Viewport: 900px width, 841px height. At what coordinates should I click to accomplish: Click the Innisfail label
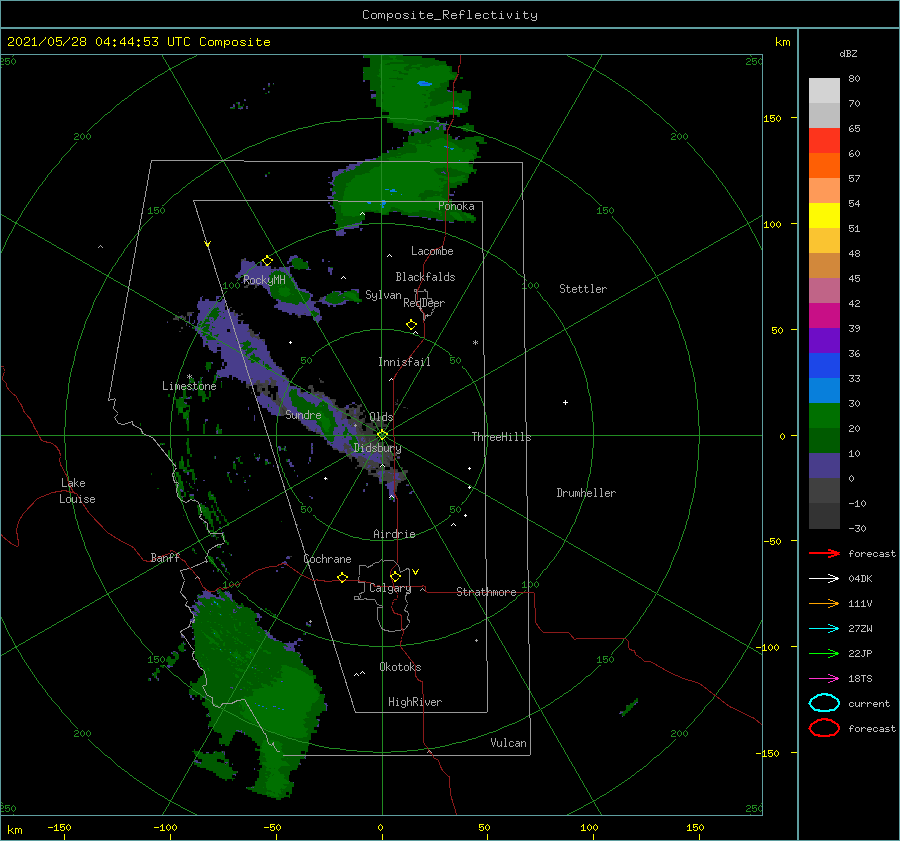404,362
